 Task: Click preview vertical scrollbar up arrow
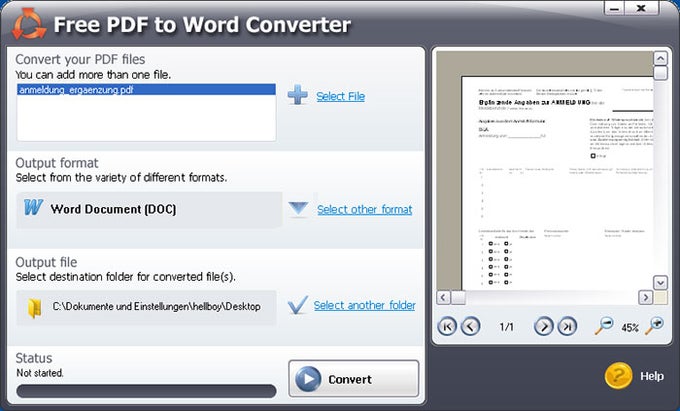point(660,58)
